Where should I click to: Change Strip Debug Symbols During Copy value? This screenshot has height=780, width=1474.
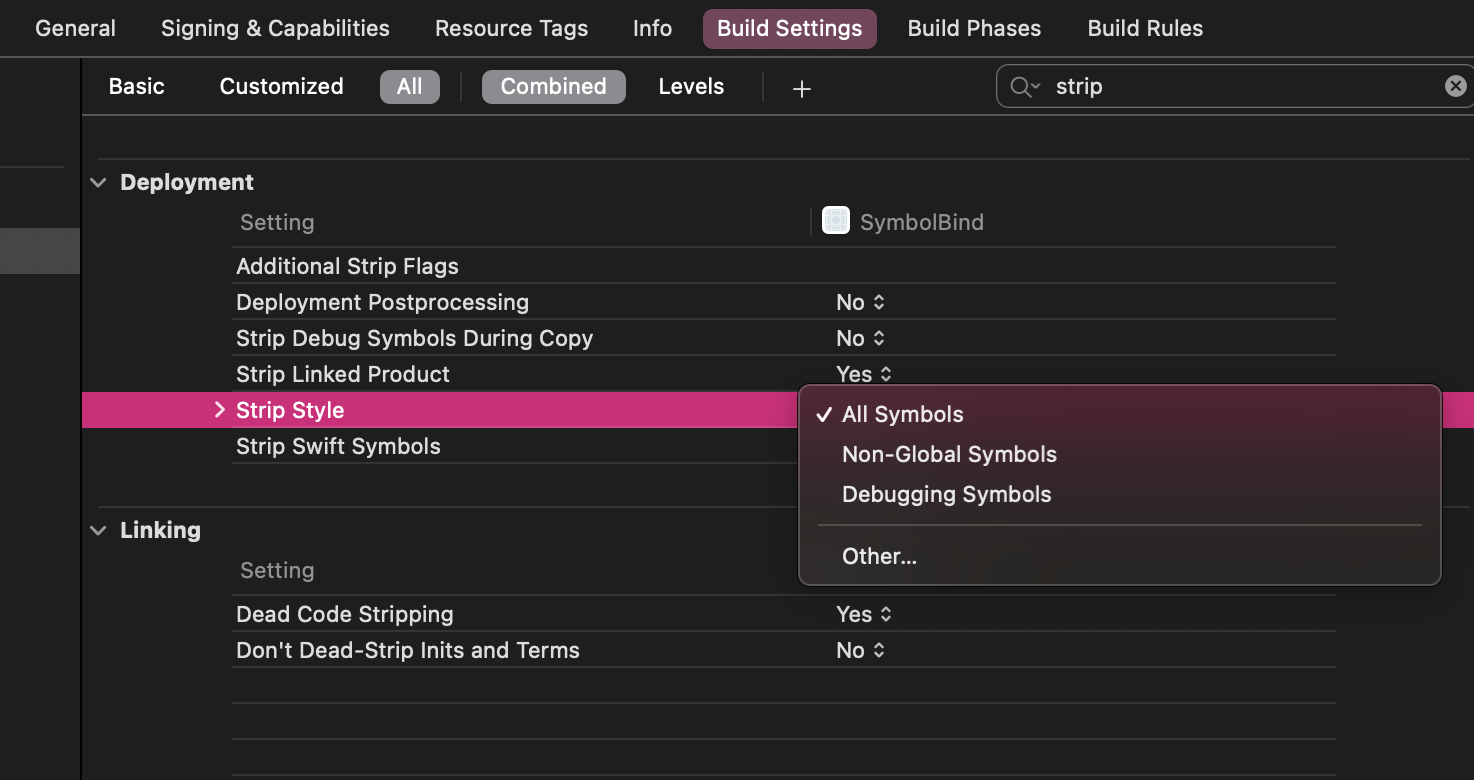pyautogui.click(x=861, y=338)
